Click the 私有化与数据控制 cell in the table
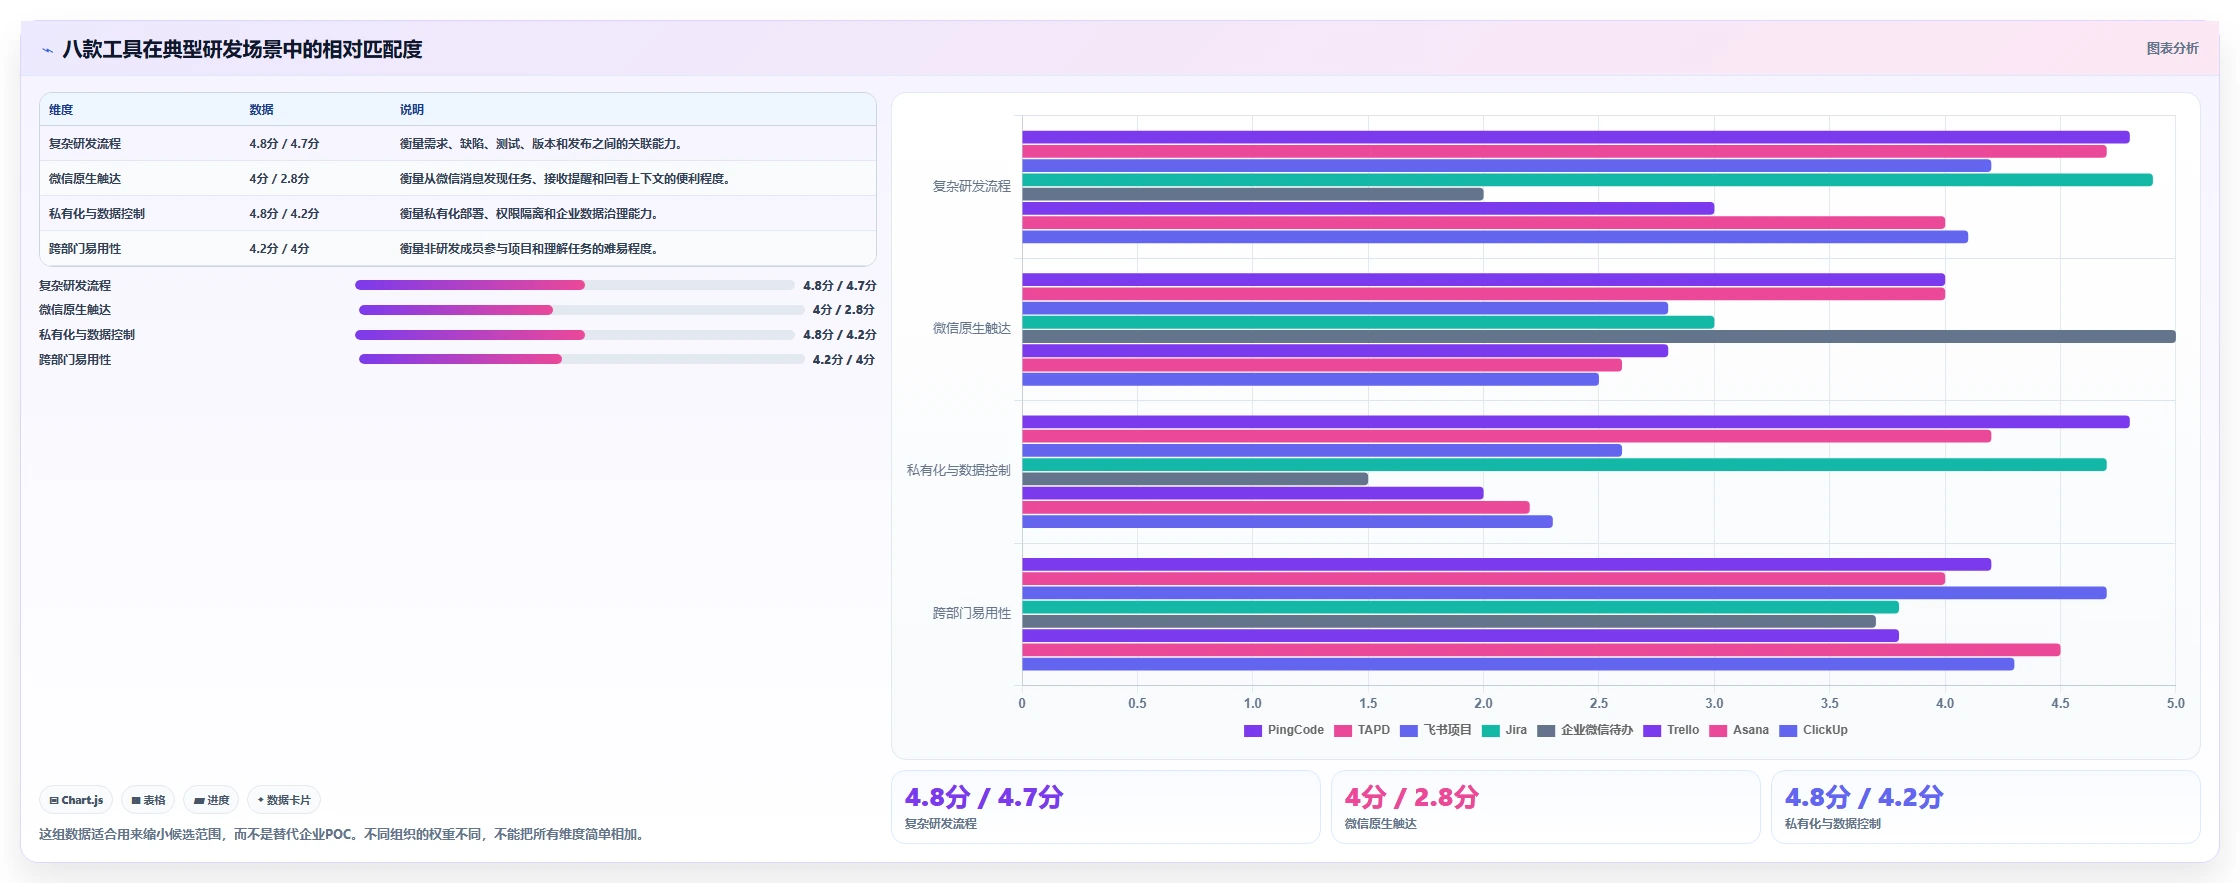 pos(97,214)
